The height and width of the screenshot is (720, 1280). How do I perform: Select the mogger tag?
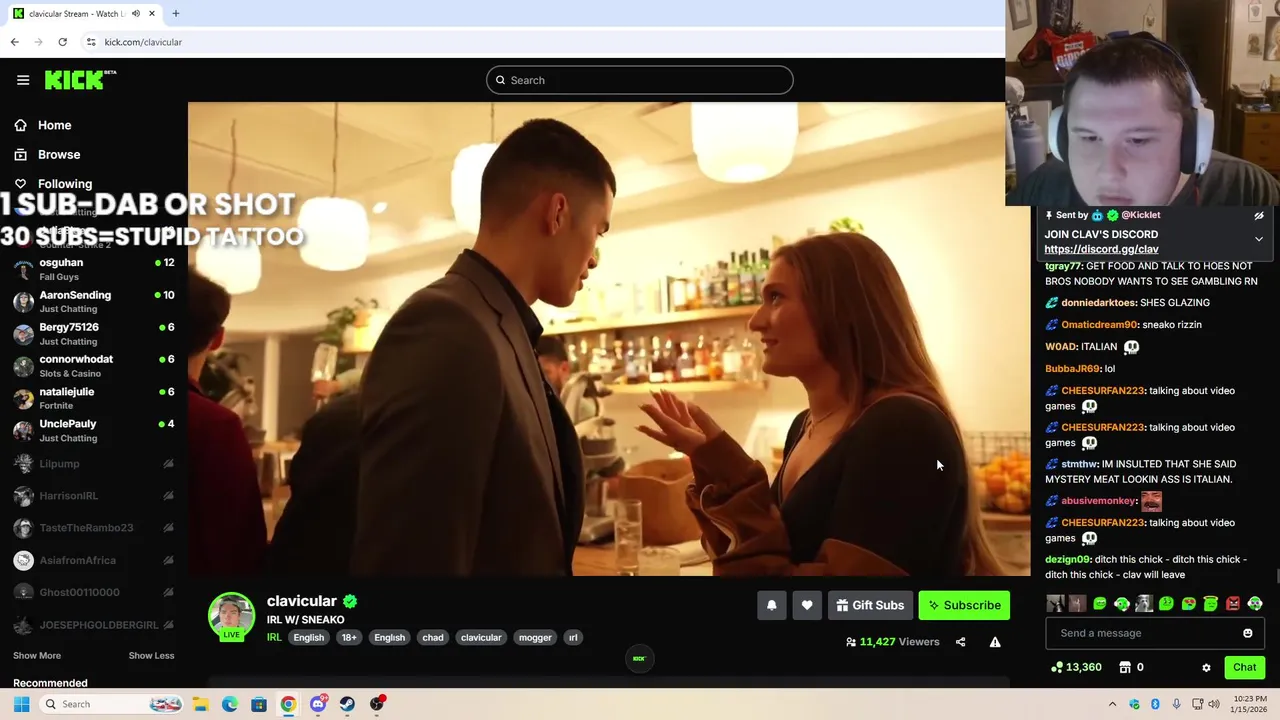535,637
